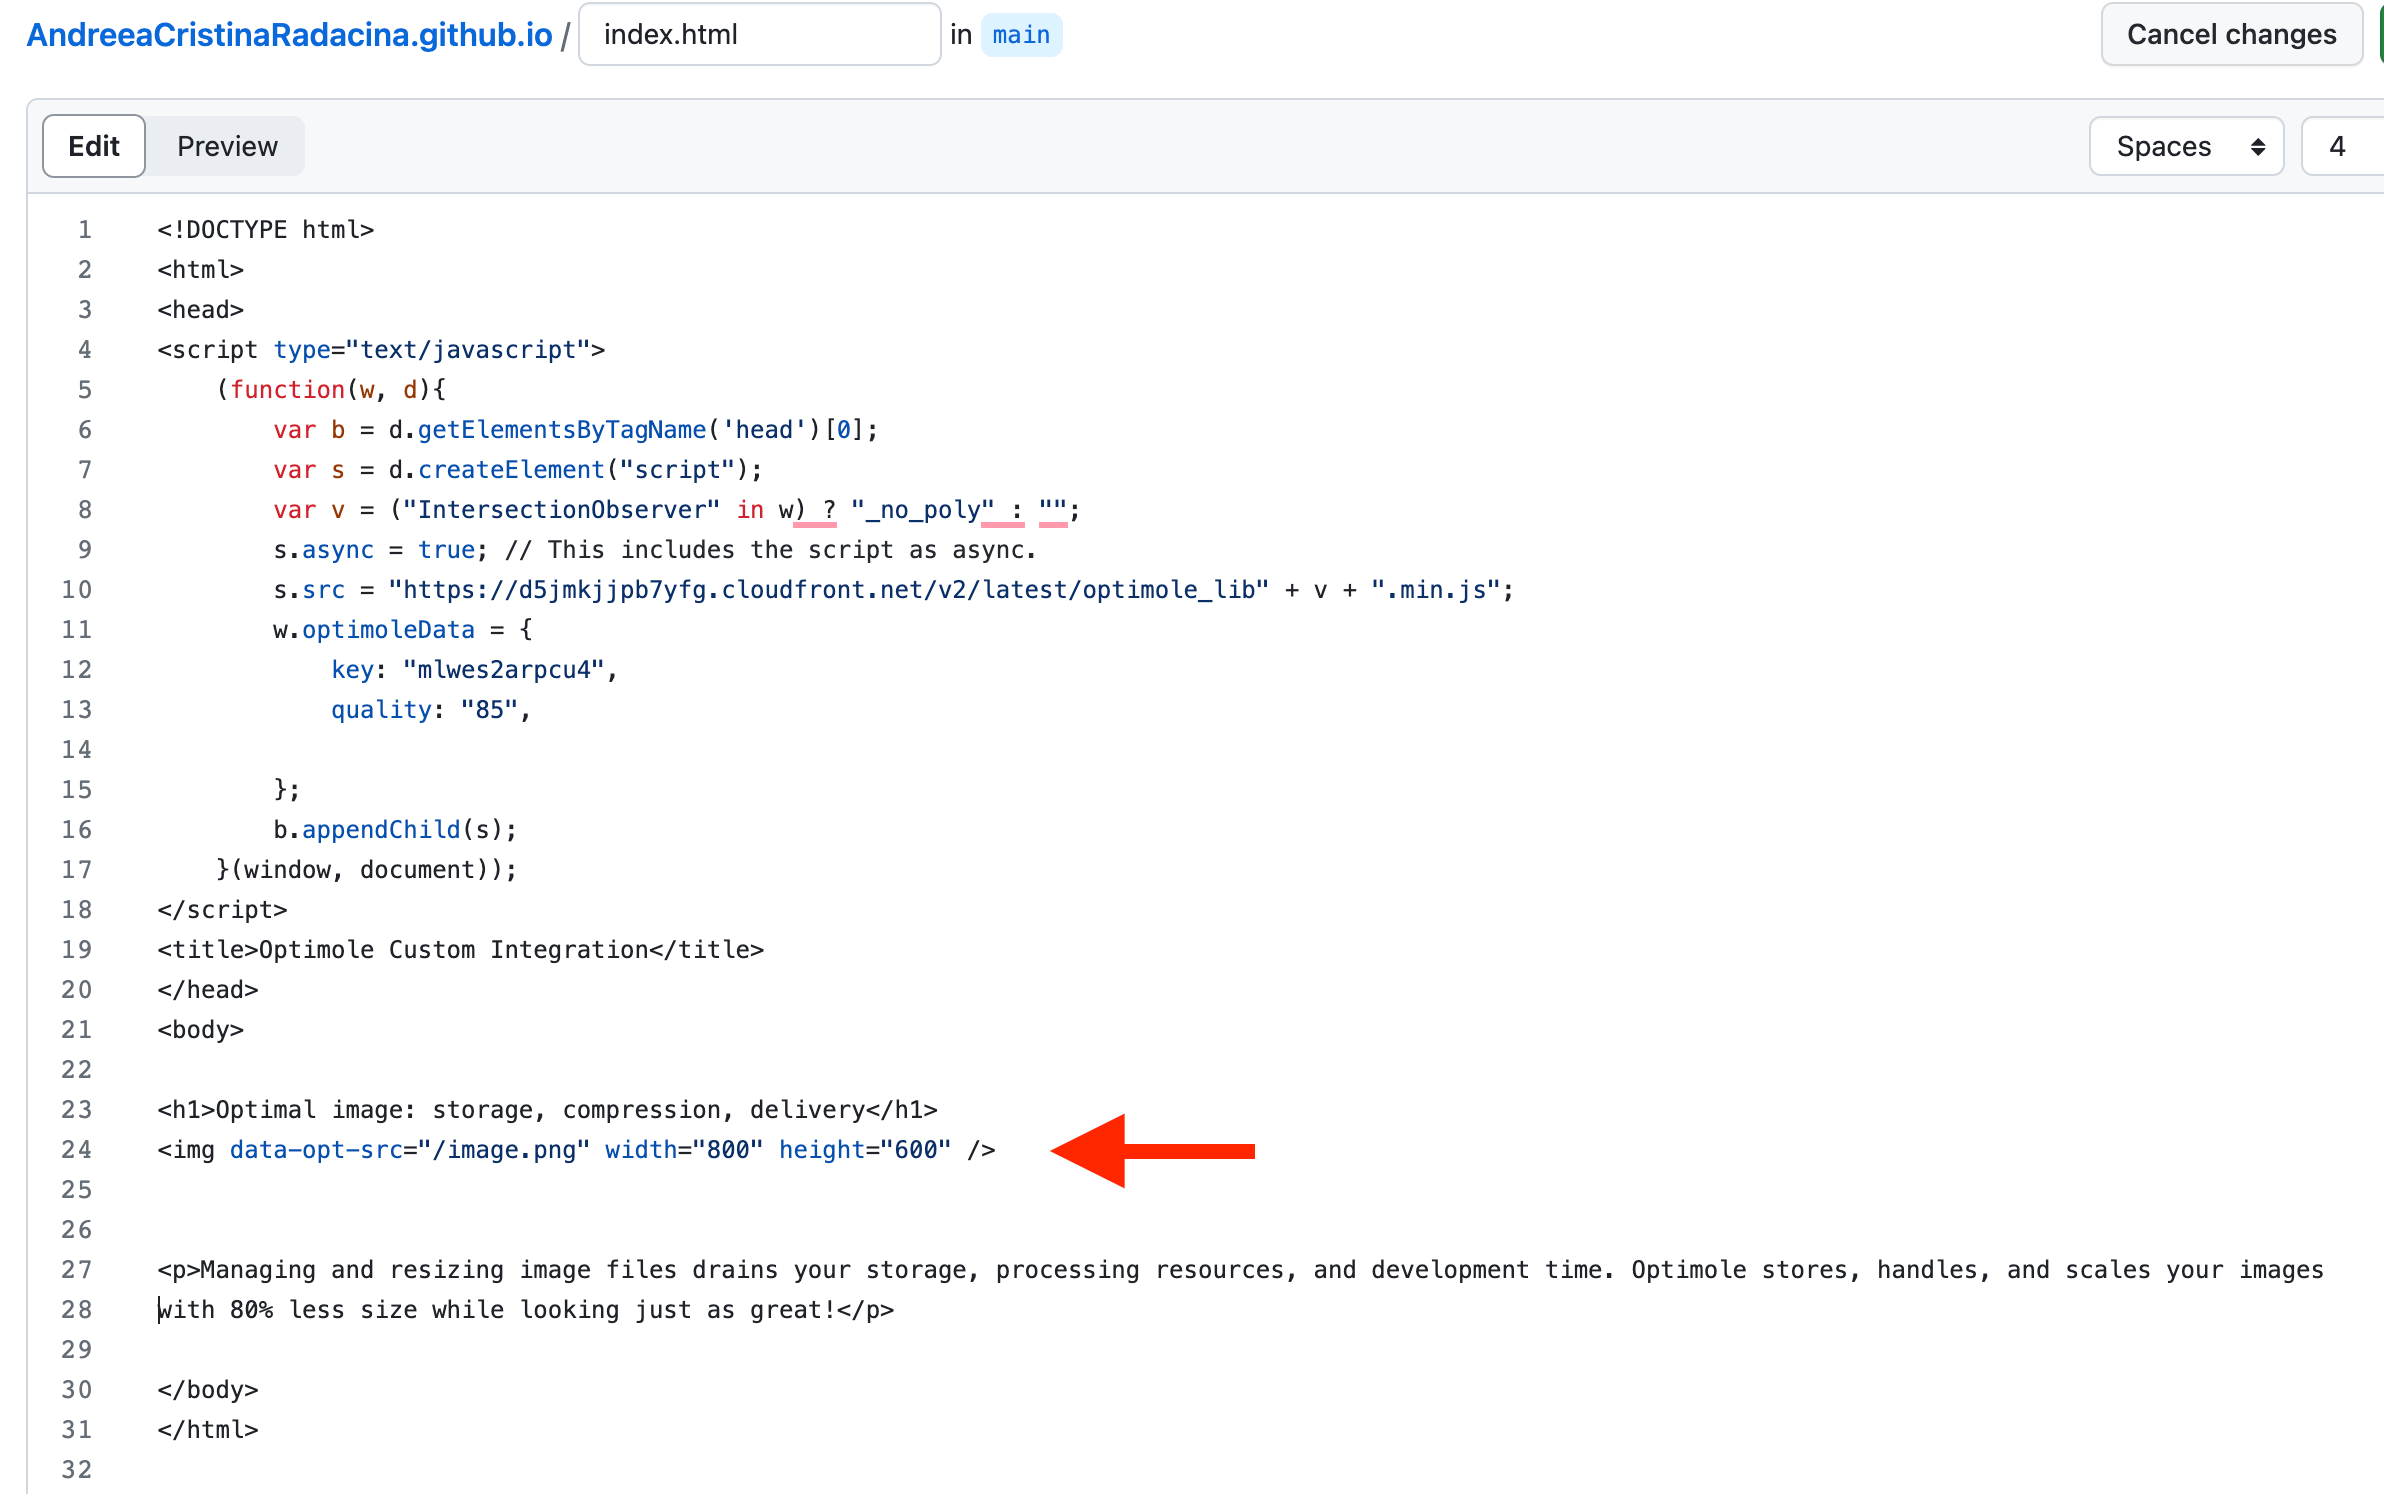2384x1494 pixels.
Task: Open the Spaces indent mode dropdown
Action: pyautogui.click(x=2186, y=146)
